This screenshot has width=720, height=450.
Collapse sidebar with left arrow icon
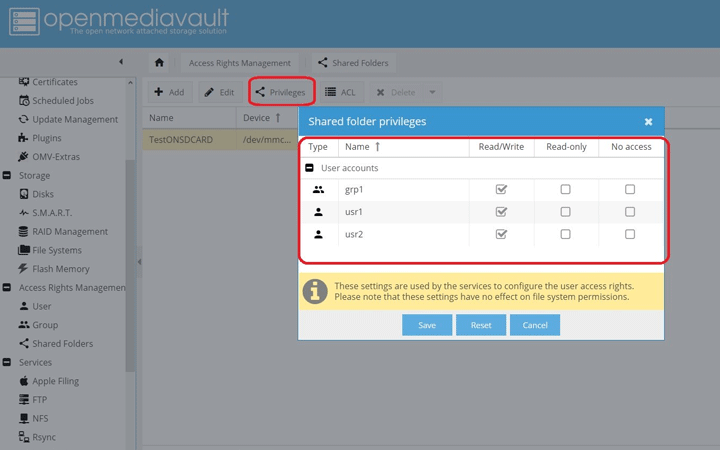[x=121, y=62]
